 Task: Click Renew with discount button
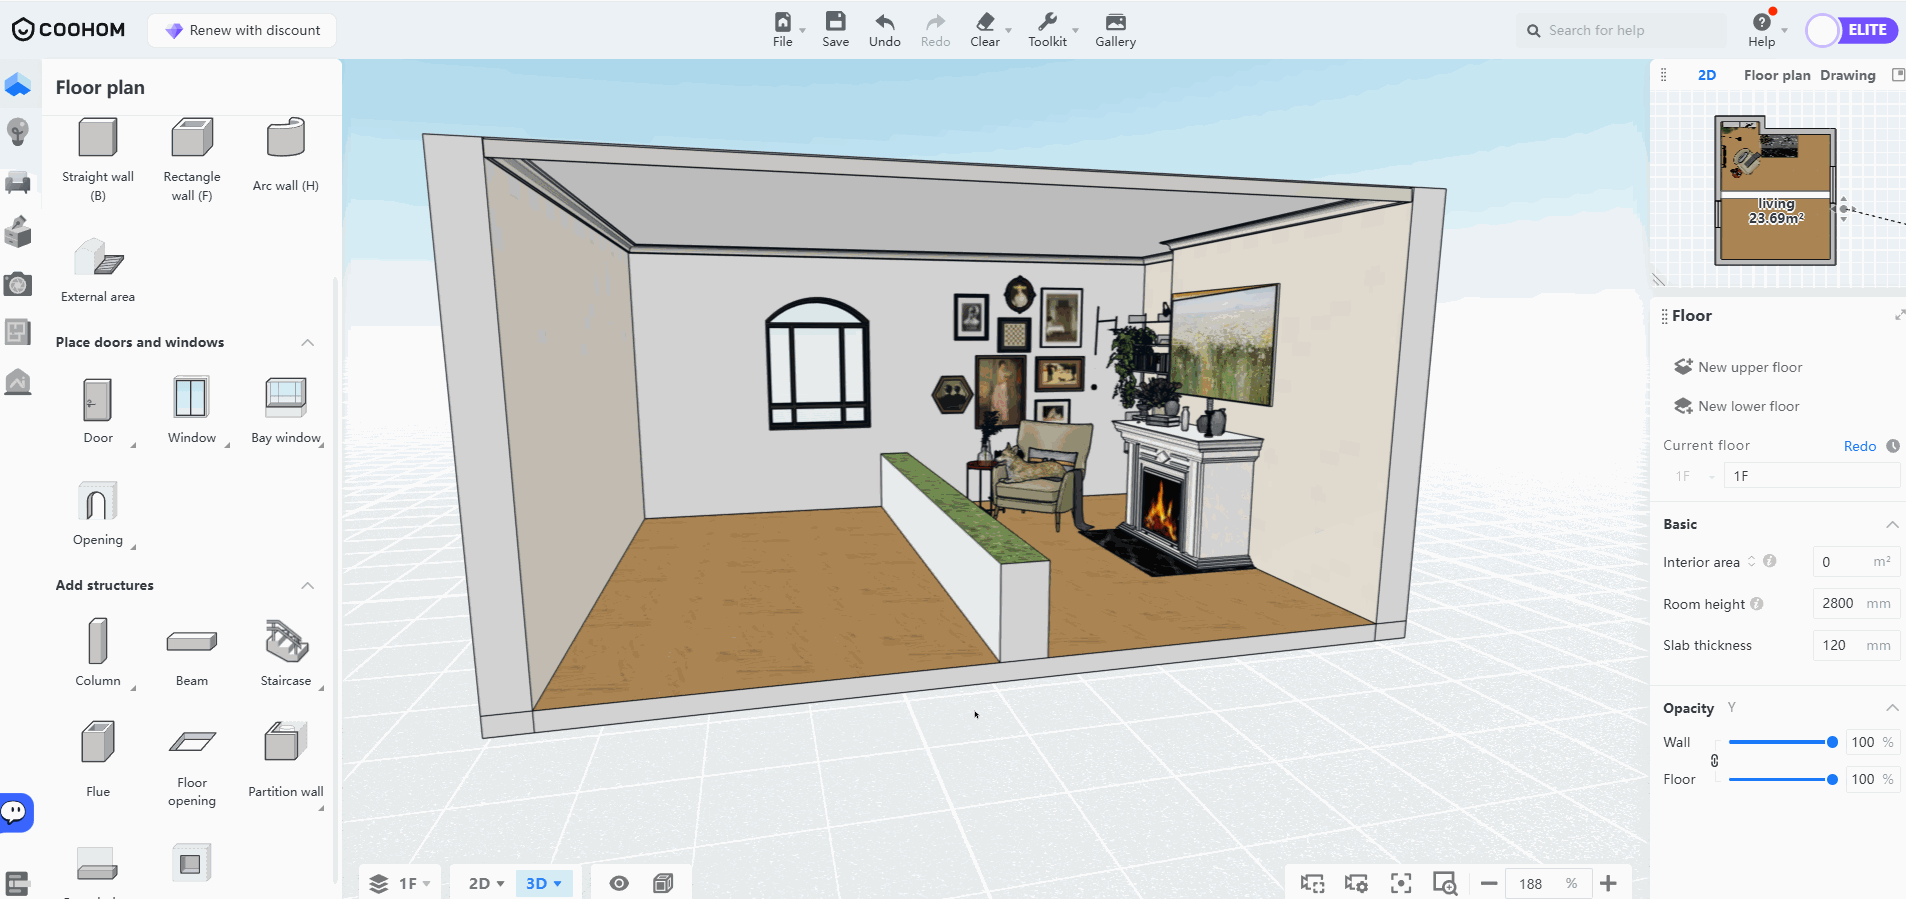(x=243, y=30)
